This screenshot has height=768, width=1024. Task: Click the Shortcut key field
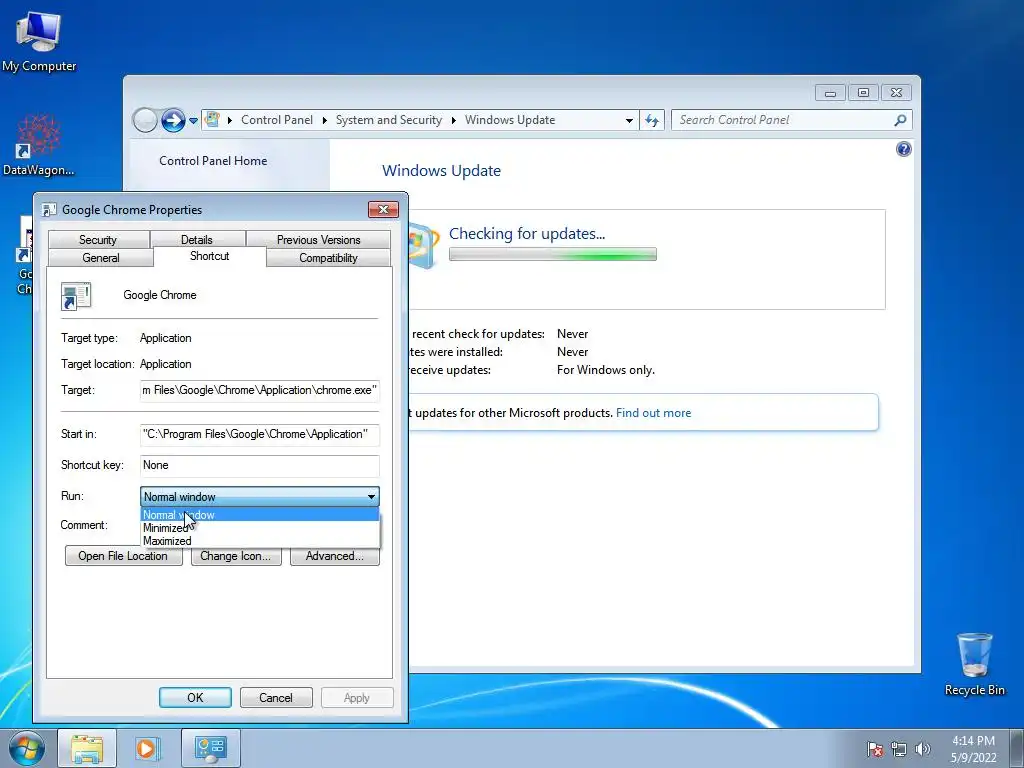click(x=259, y=466)
